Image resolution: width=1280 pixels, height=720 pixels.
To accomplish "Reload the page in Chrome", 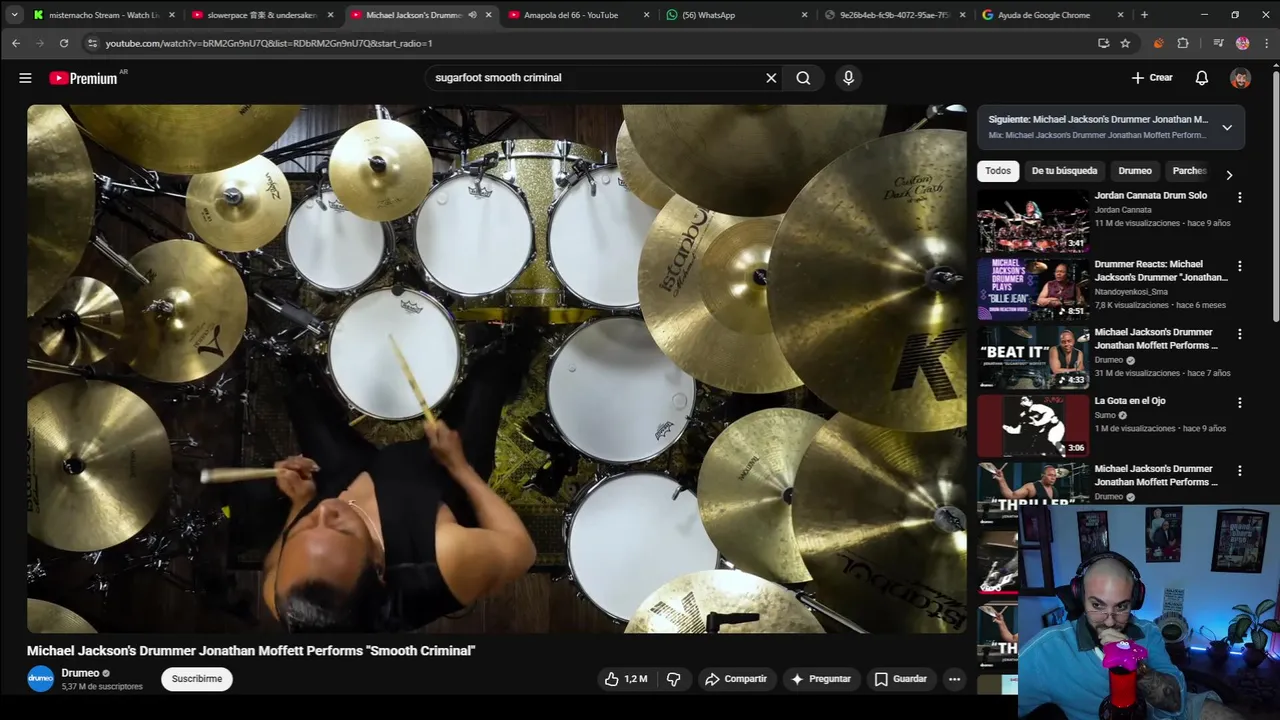I will coord(64,43).
